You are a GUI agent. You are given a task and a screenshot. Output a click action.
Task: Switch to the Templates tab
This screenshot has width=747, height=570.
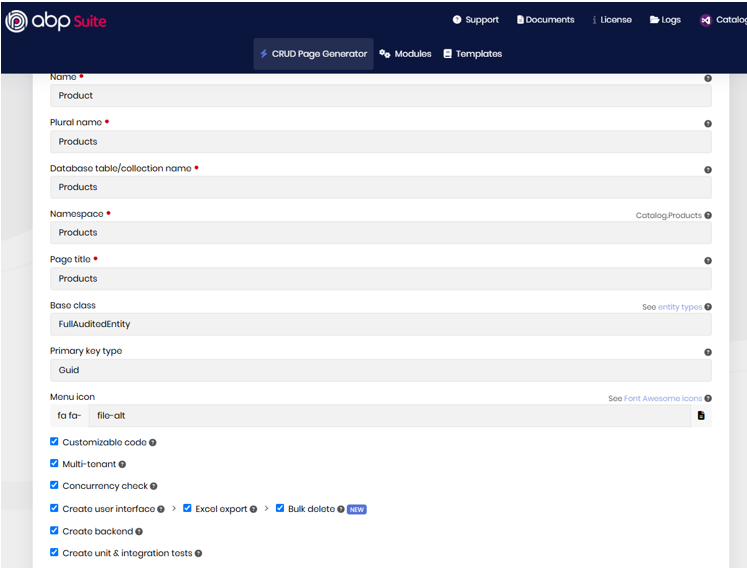(x=473, y=54)
